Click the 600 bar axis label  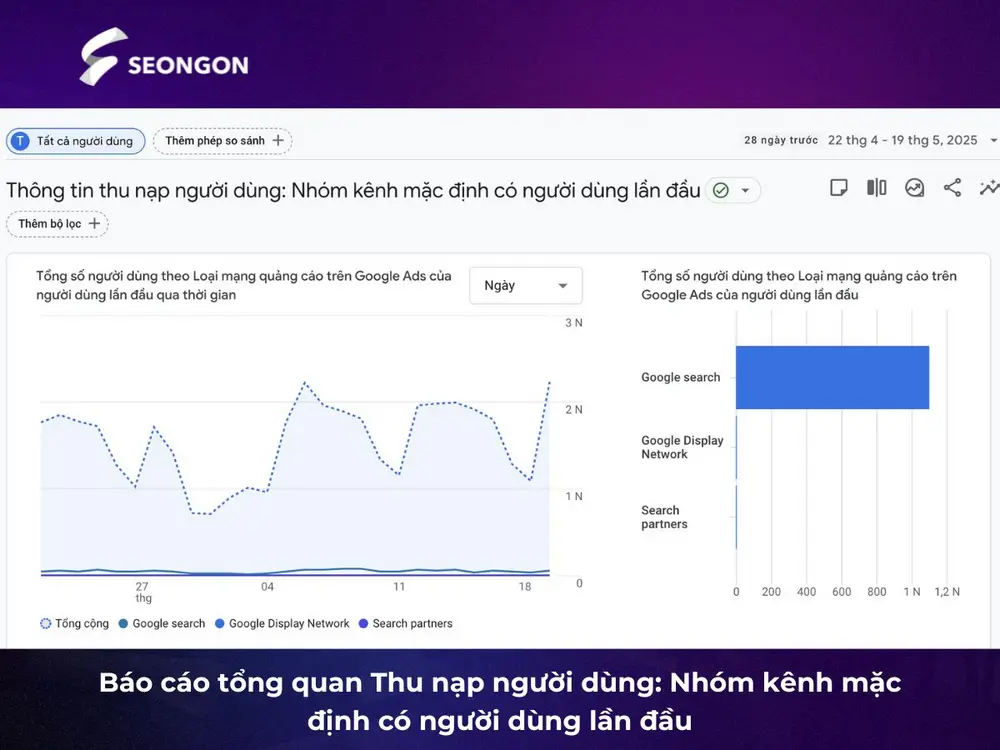(841, 592)
